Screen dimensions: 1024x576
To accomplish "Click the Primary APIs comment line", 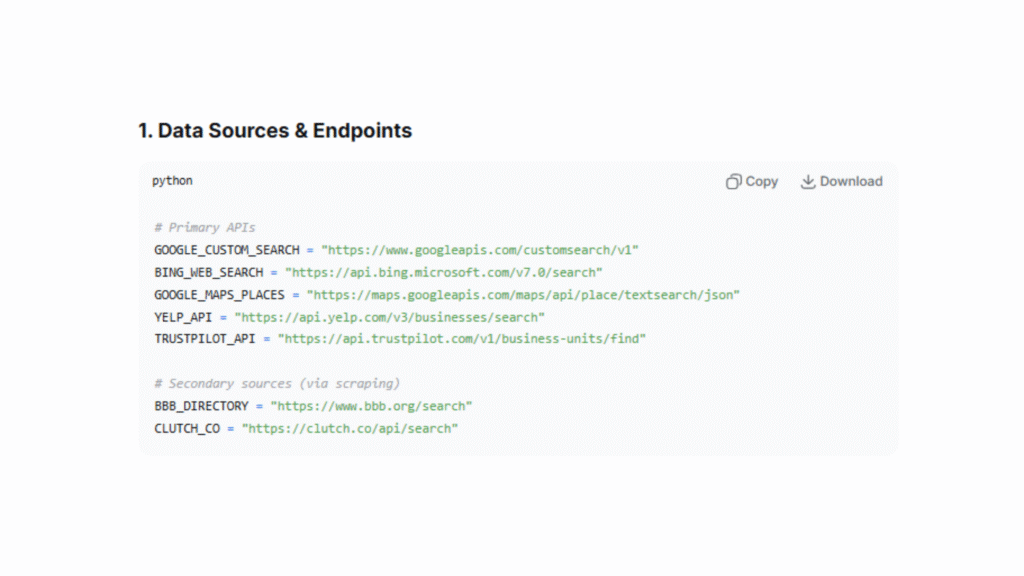I will tap(204, 228).
